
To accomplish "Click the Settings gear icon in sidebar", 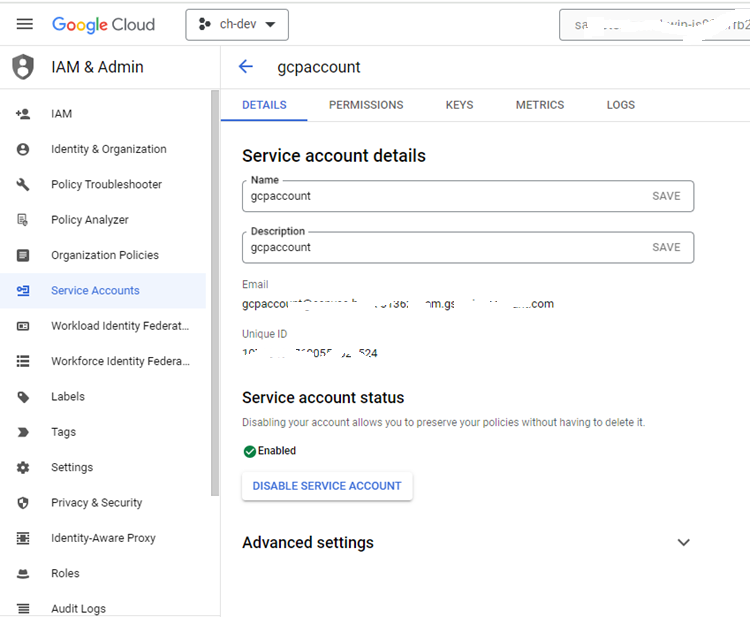I will [x=23, y=468].
